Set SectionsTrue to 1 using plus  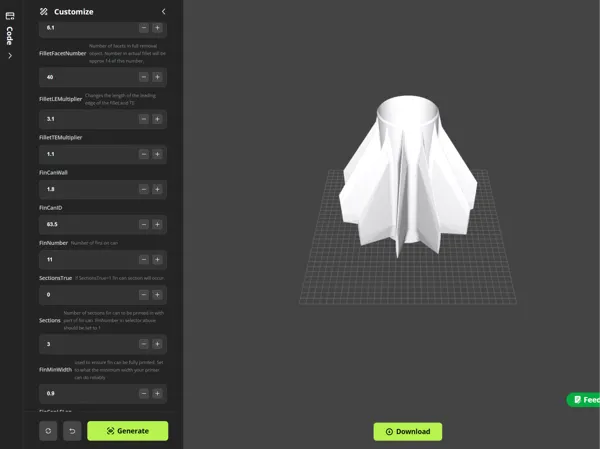point(157,295)
